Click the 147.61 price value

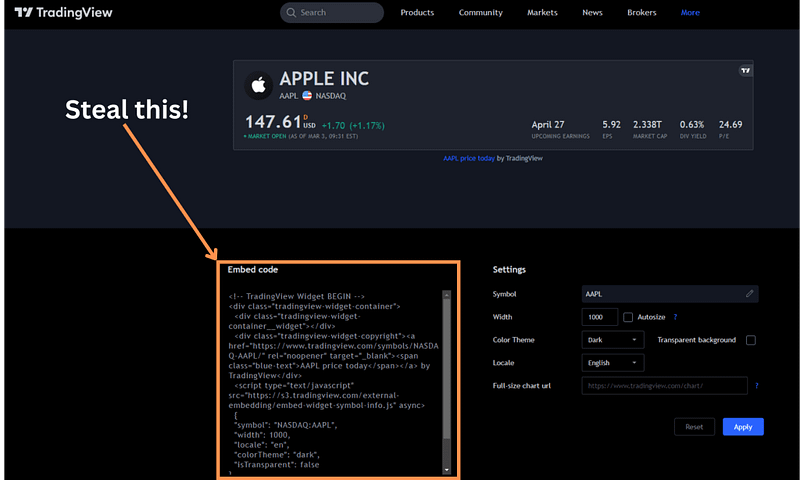pos(273,122)
